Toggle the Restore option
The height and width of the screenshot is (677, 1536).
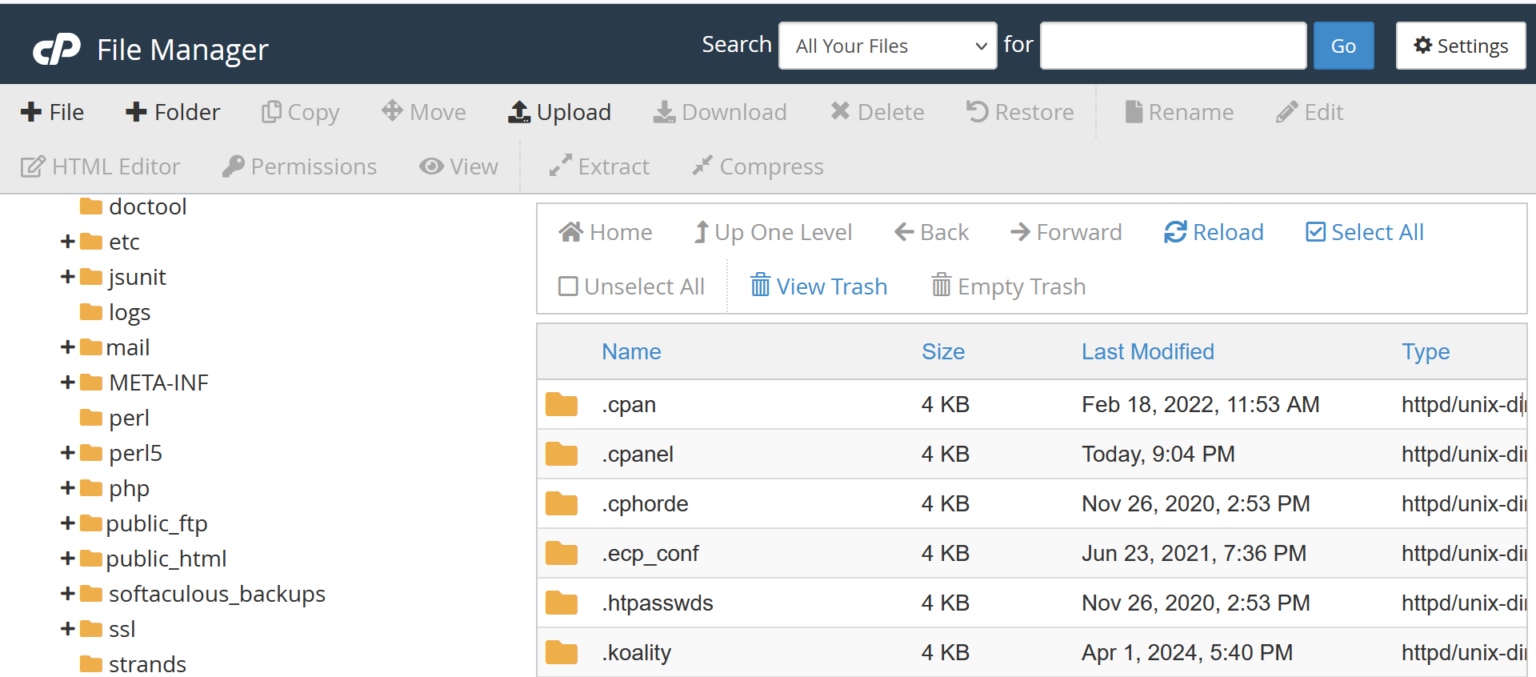(1019, 111)
